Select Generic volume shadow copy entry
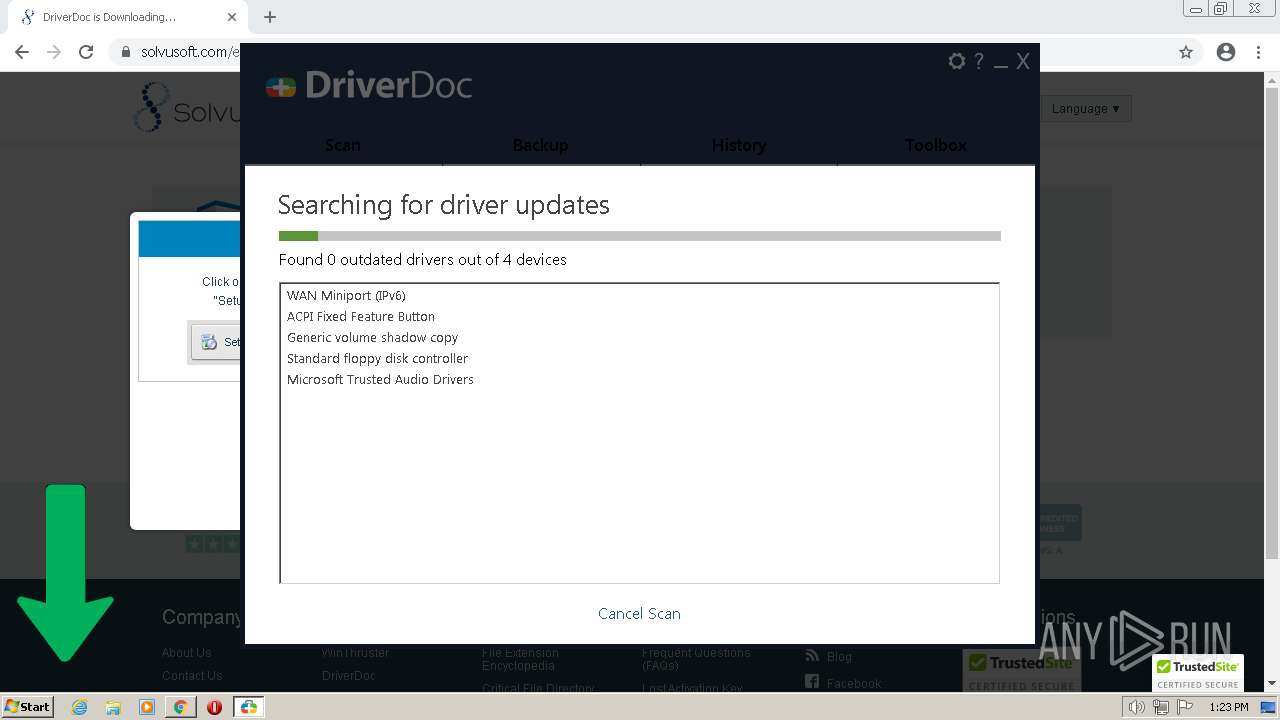The width and height of the screenshot is (1280, 720). tap(372, 337)
